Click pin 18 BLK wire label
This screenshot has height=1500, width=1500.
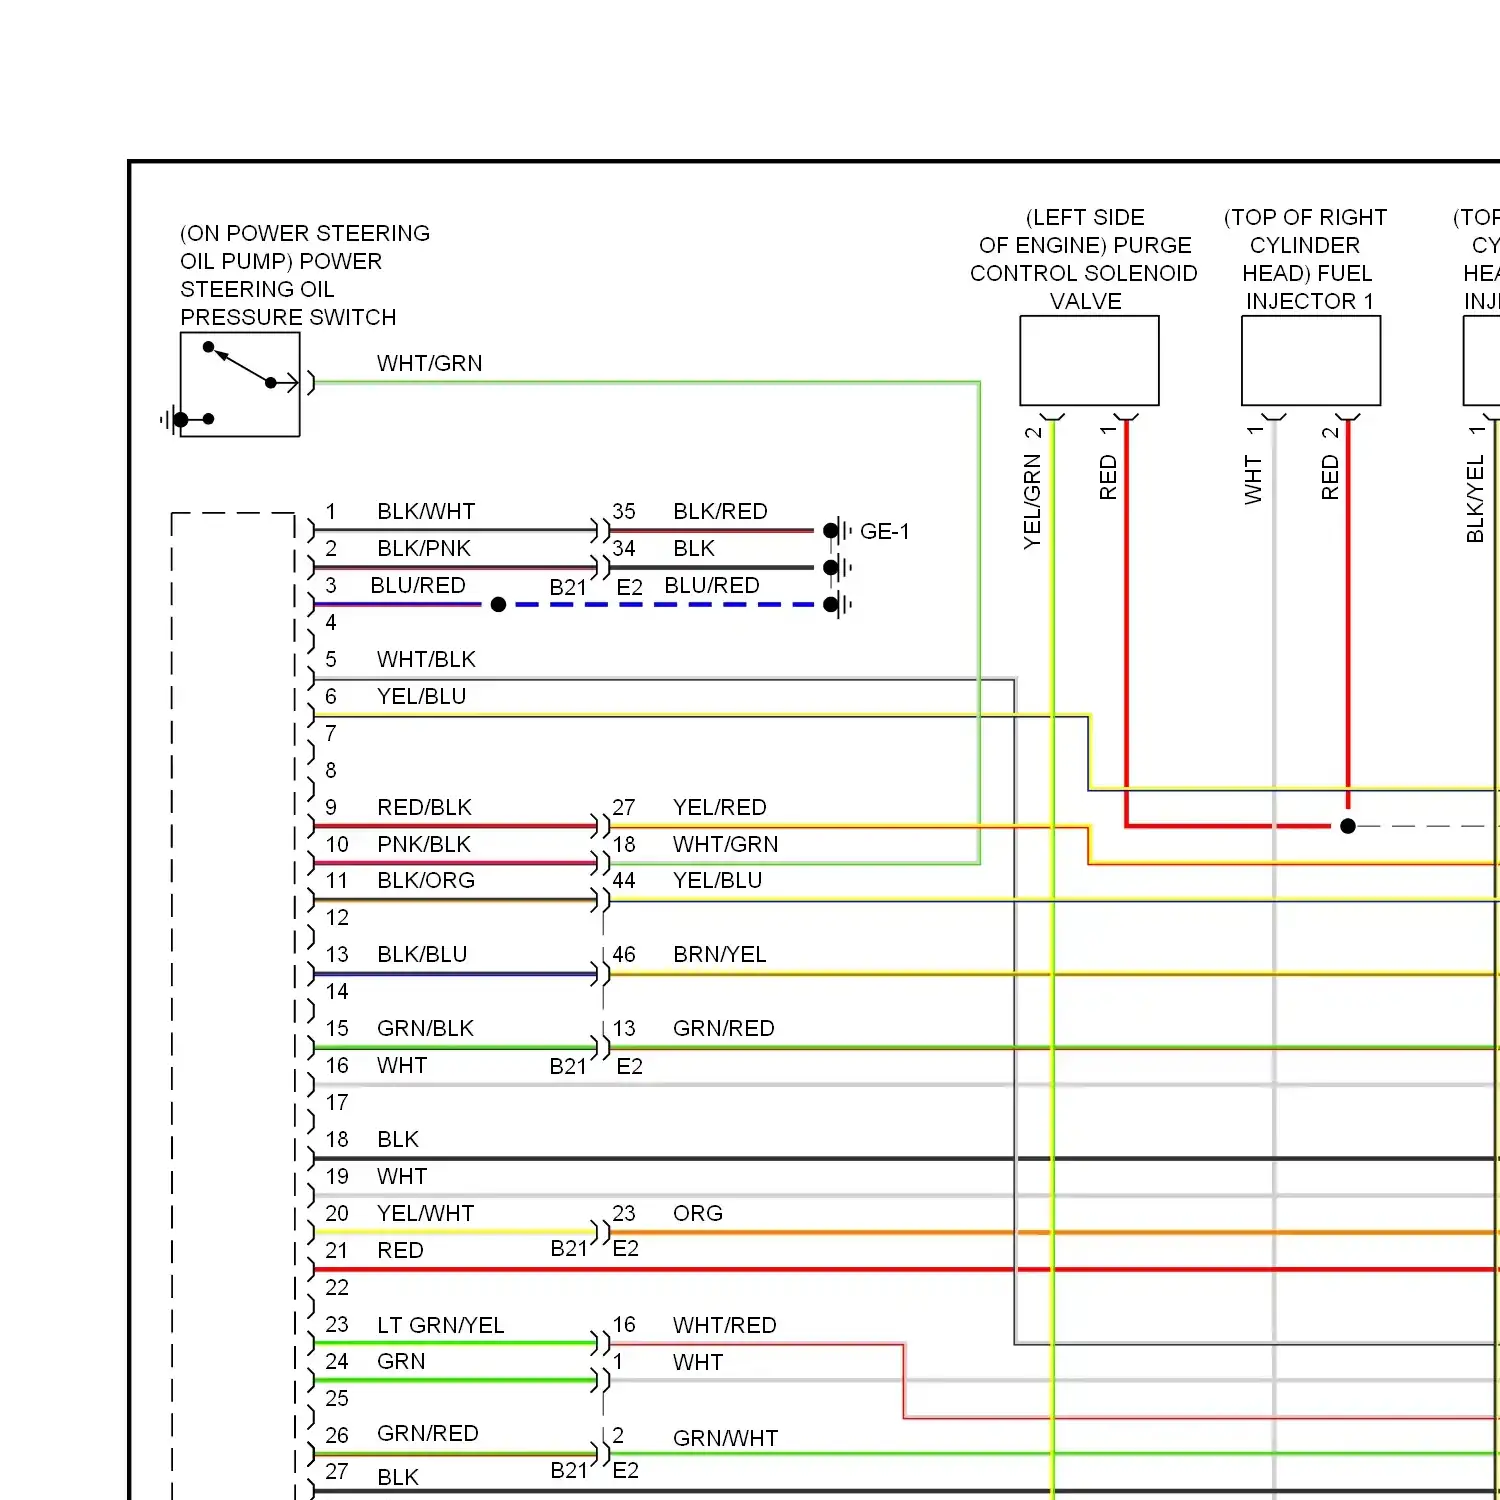[x=398, y=1140]
